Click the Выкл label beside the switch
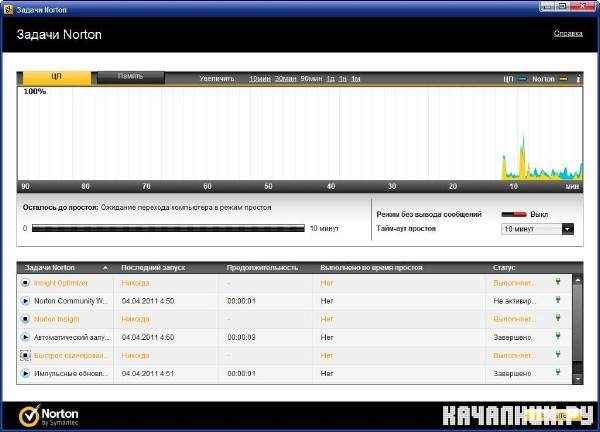 click(x=539, y=215)
